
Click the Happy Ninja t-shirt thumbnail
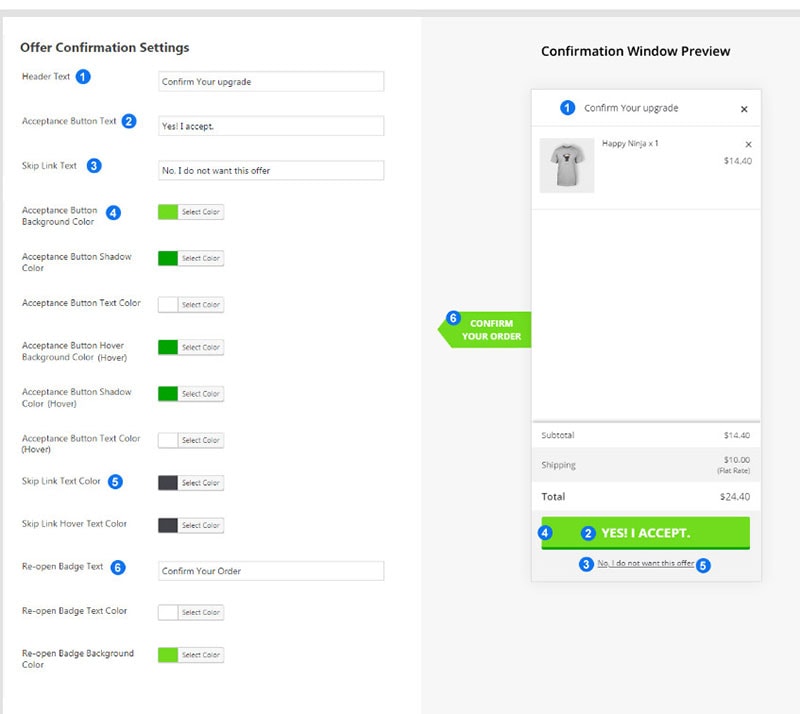567,165
